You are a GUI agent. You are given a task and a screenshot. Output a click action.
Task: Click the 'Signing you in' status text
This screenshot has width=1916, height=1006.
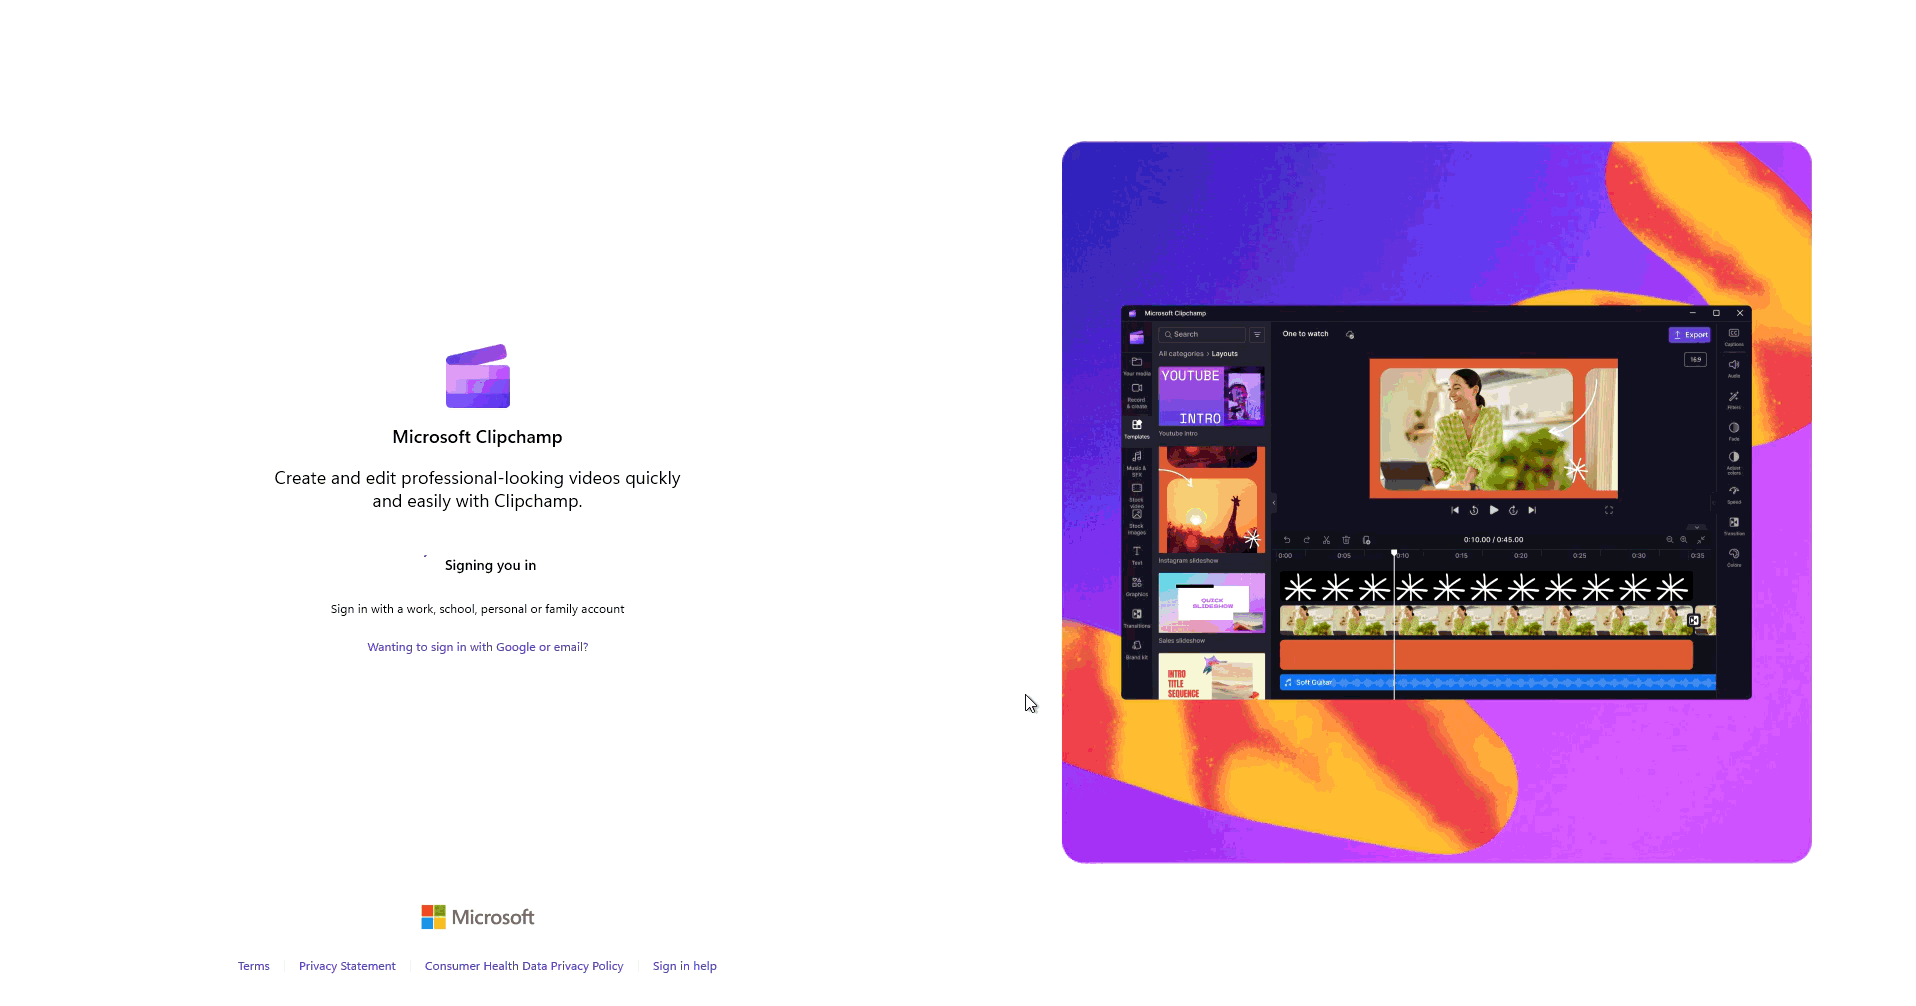coord(490,565)
